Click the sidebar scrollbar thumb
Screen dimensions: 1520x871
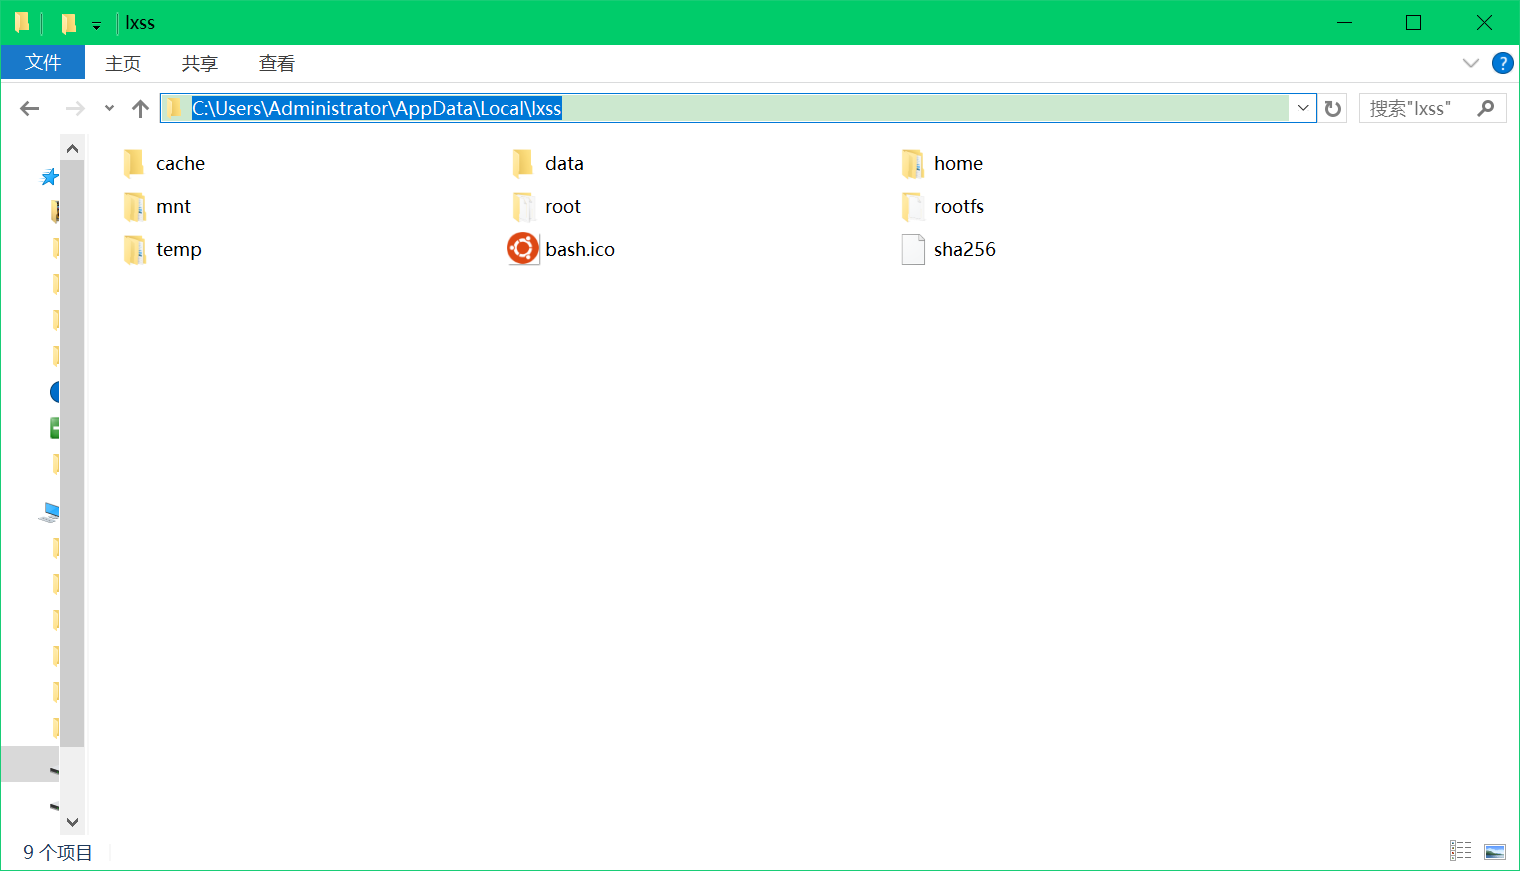point(72,453)
